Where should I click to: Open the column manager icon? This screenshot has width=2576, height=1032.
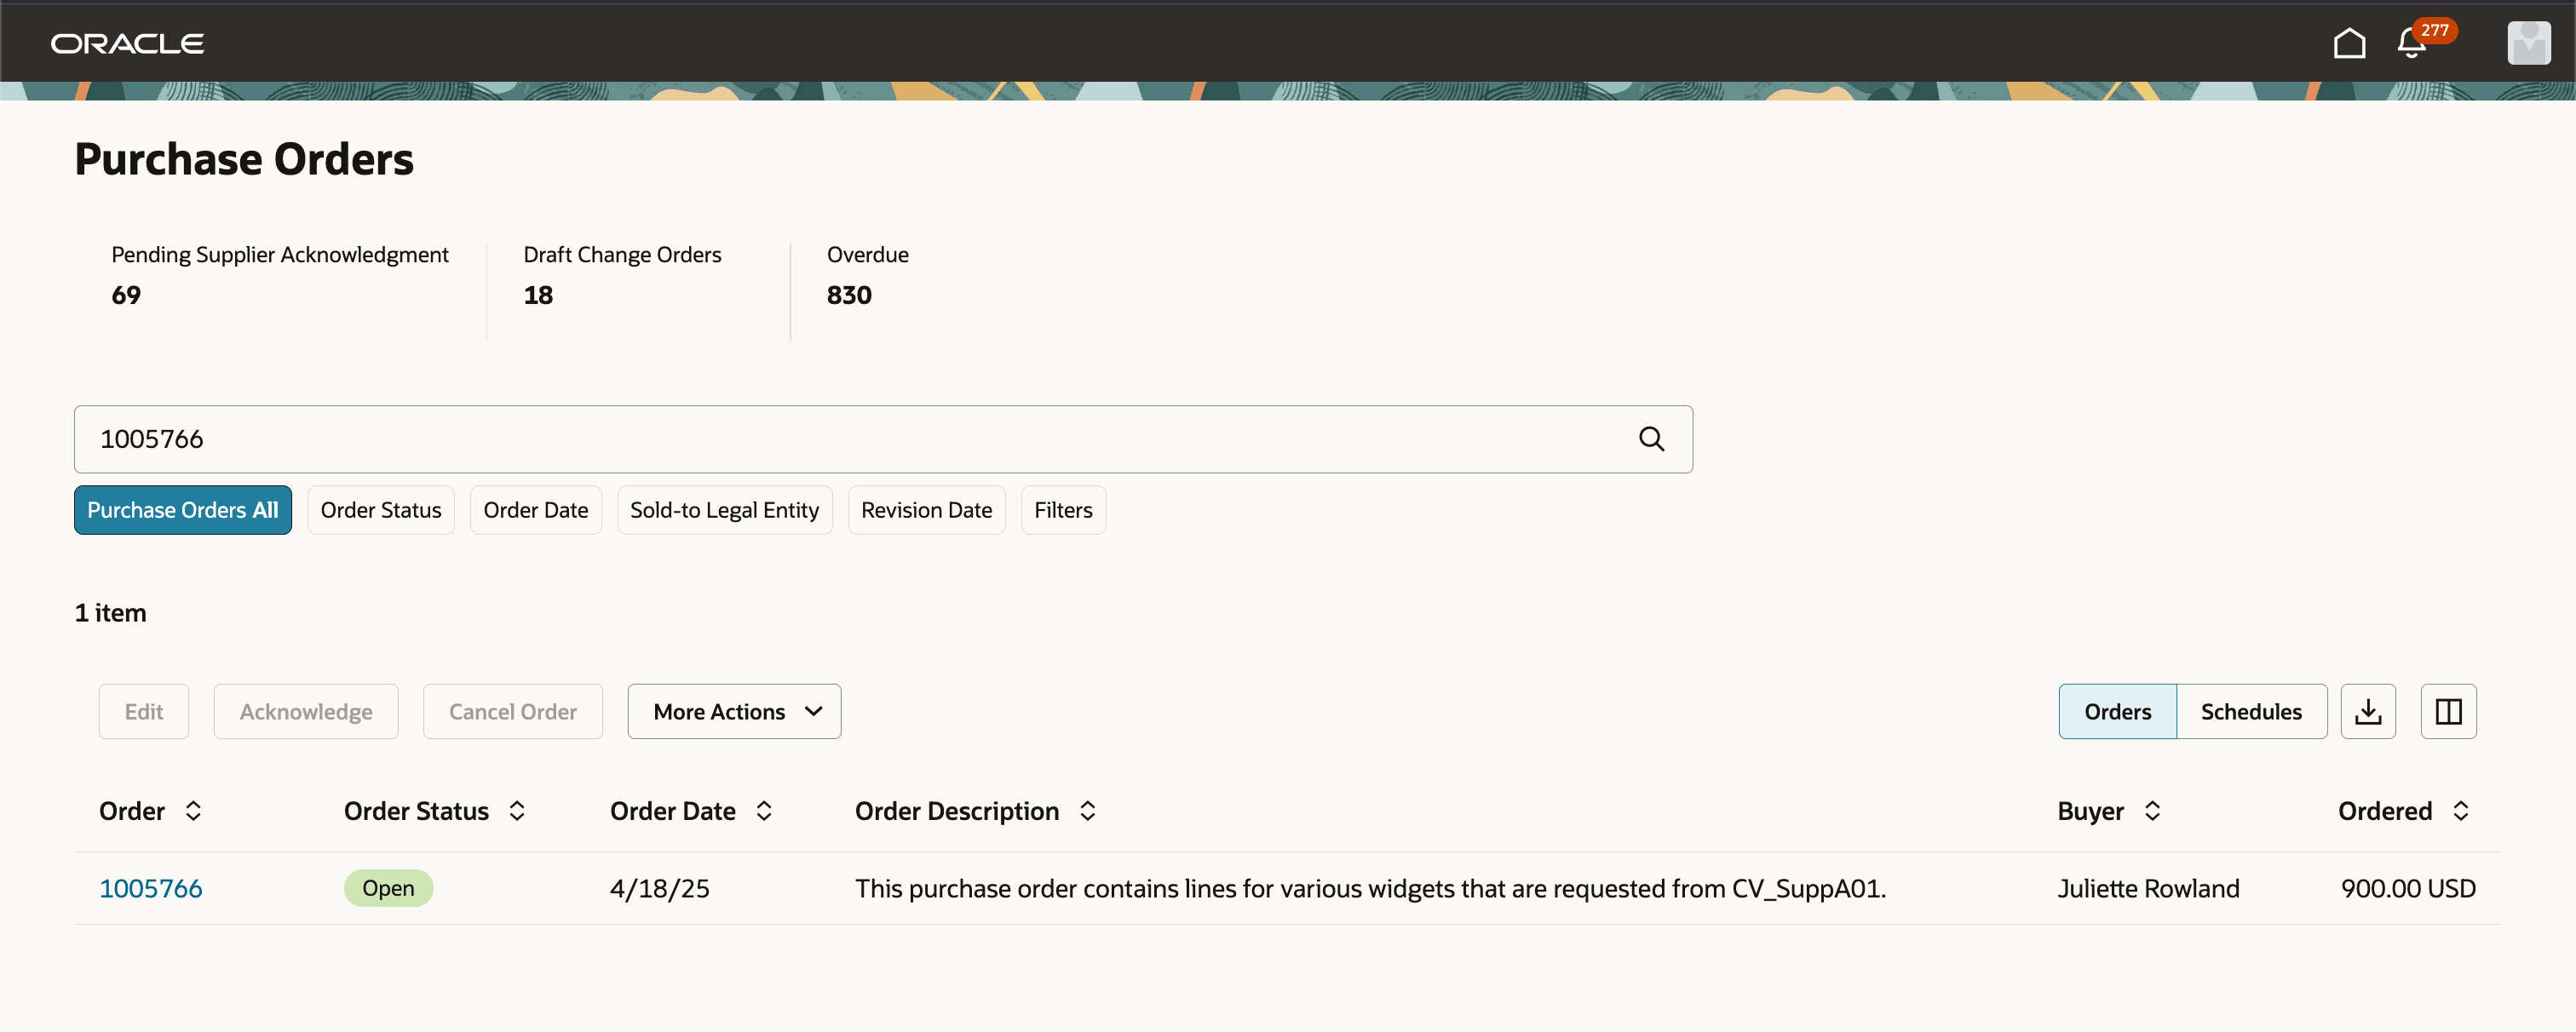(2448, 711)
